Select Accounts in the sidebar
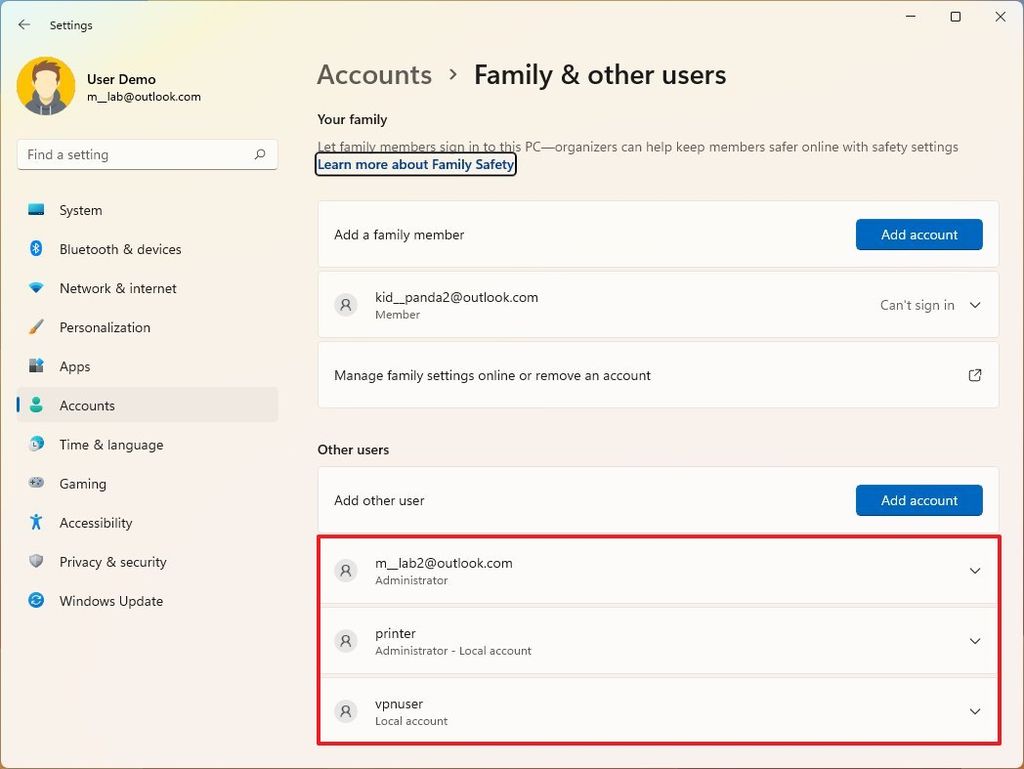Image resolution: width=1024 pixels, height=769 pixels. pyautogui.click(x=87, y=405)
